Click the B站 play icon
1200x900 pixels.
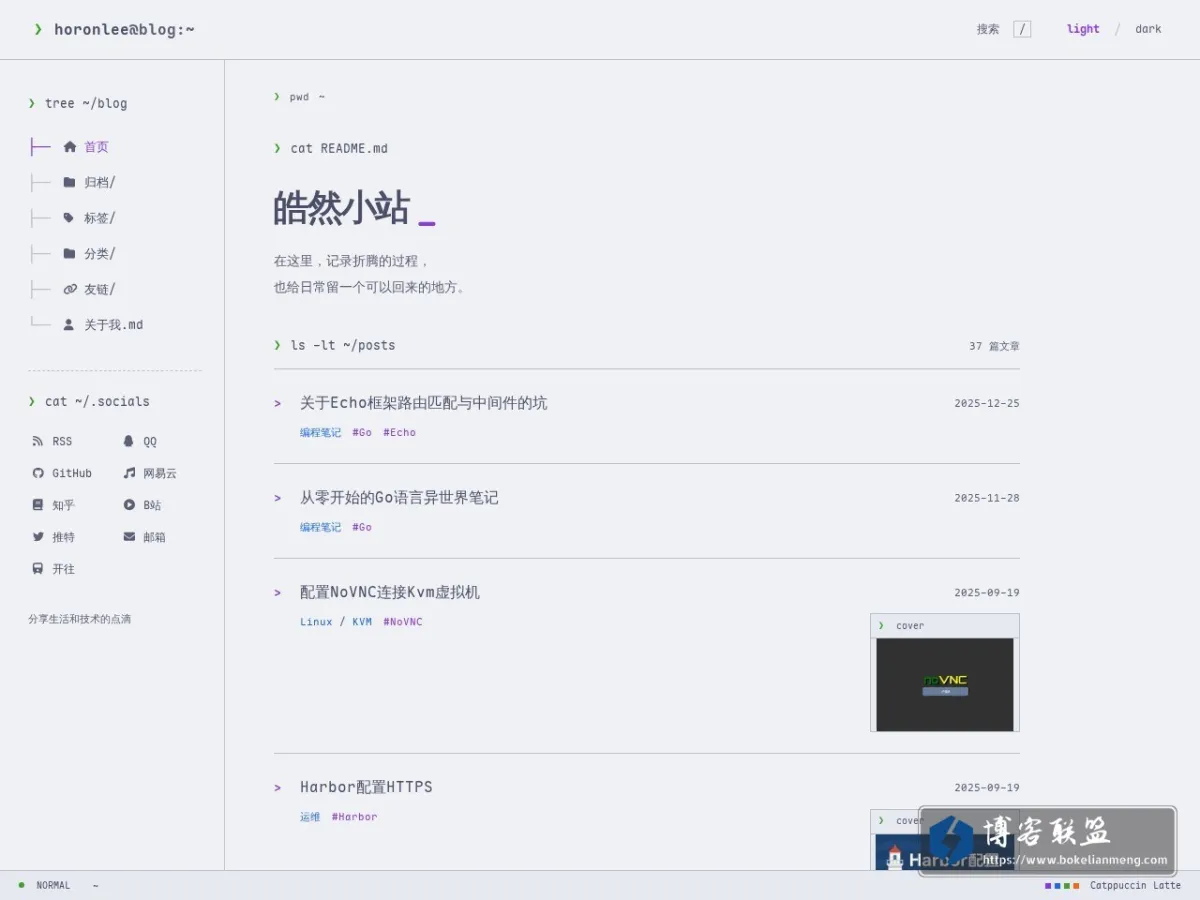coord(129,505)
